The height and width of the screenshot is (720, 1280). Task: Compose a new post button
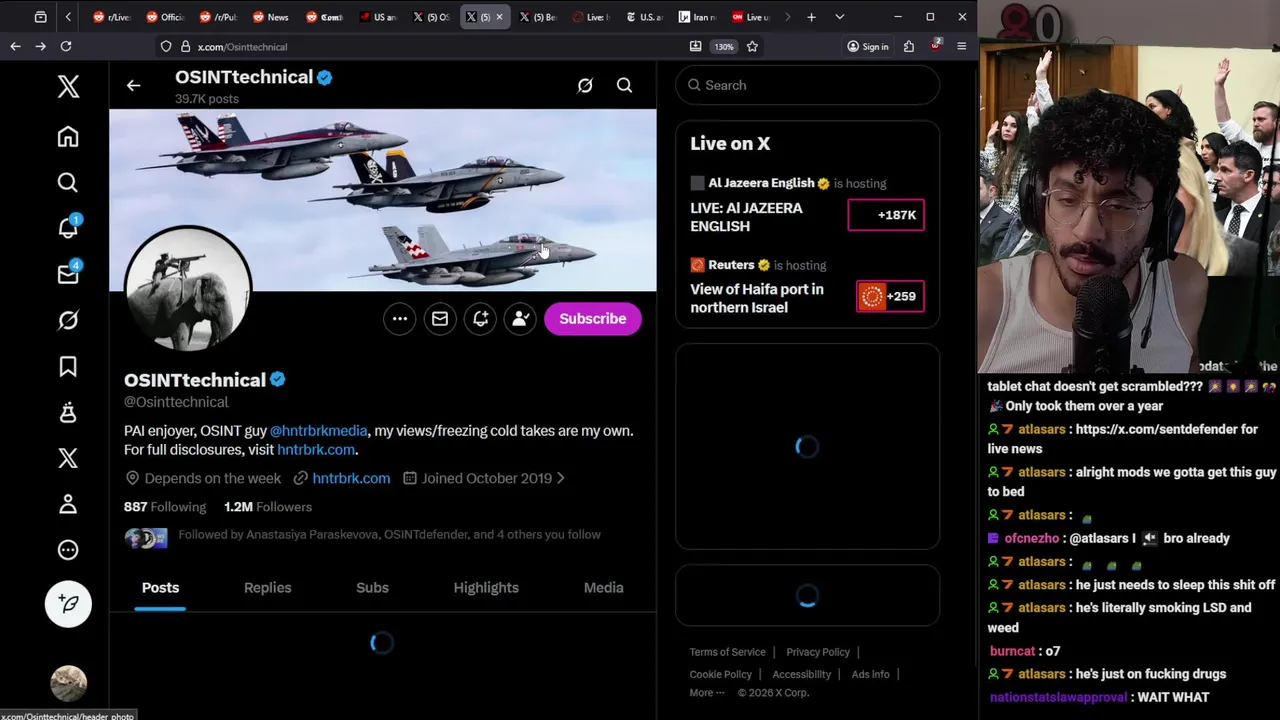pyautogui.click(x=68, y=603)
